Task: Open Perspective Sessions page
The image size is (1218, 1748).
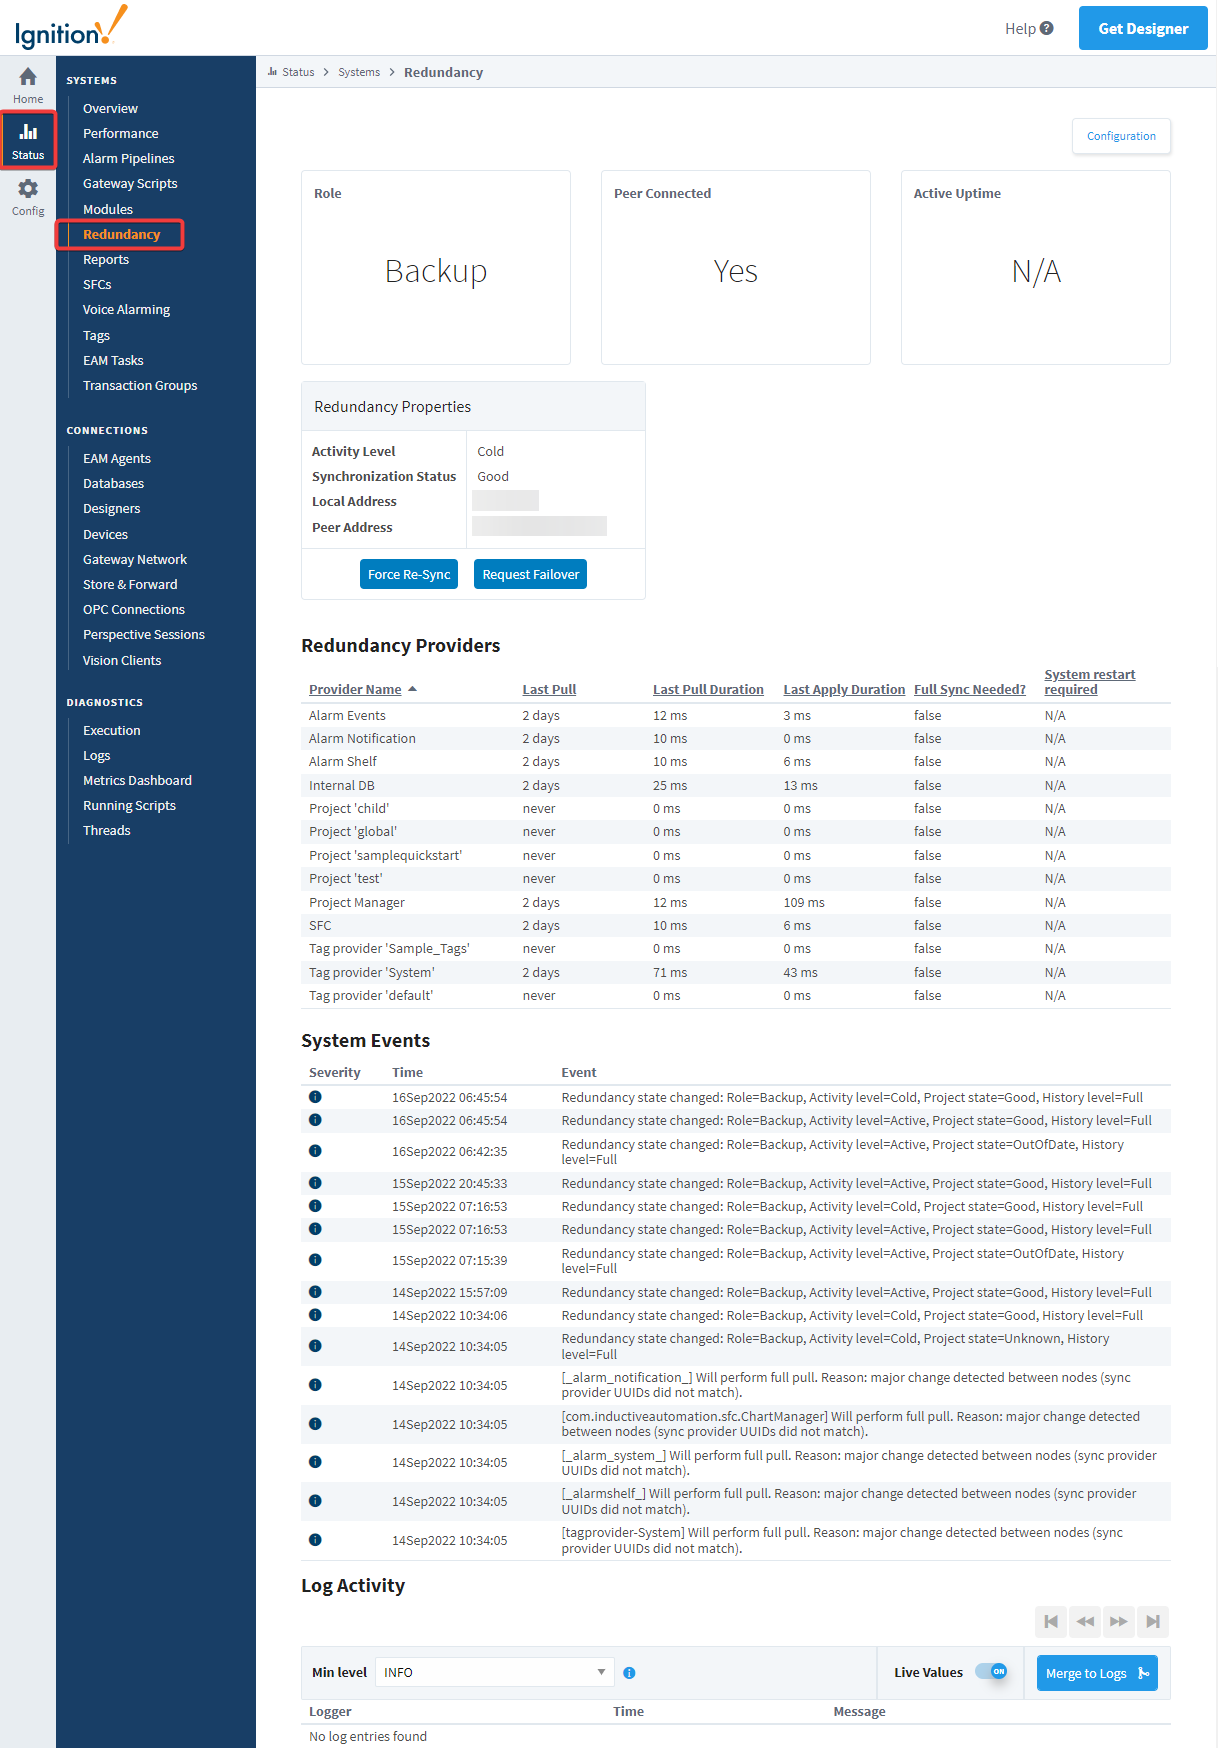Action: 144,634
